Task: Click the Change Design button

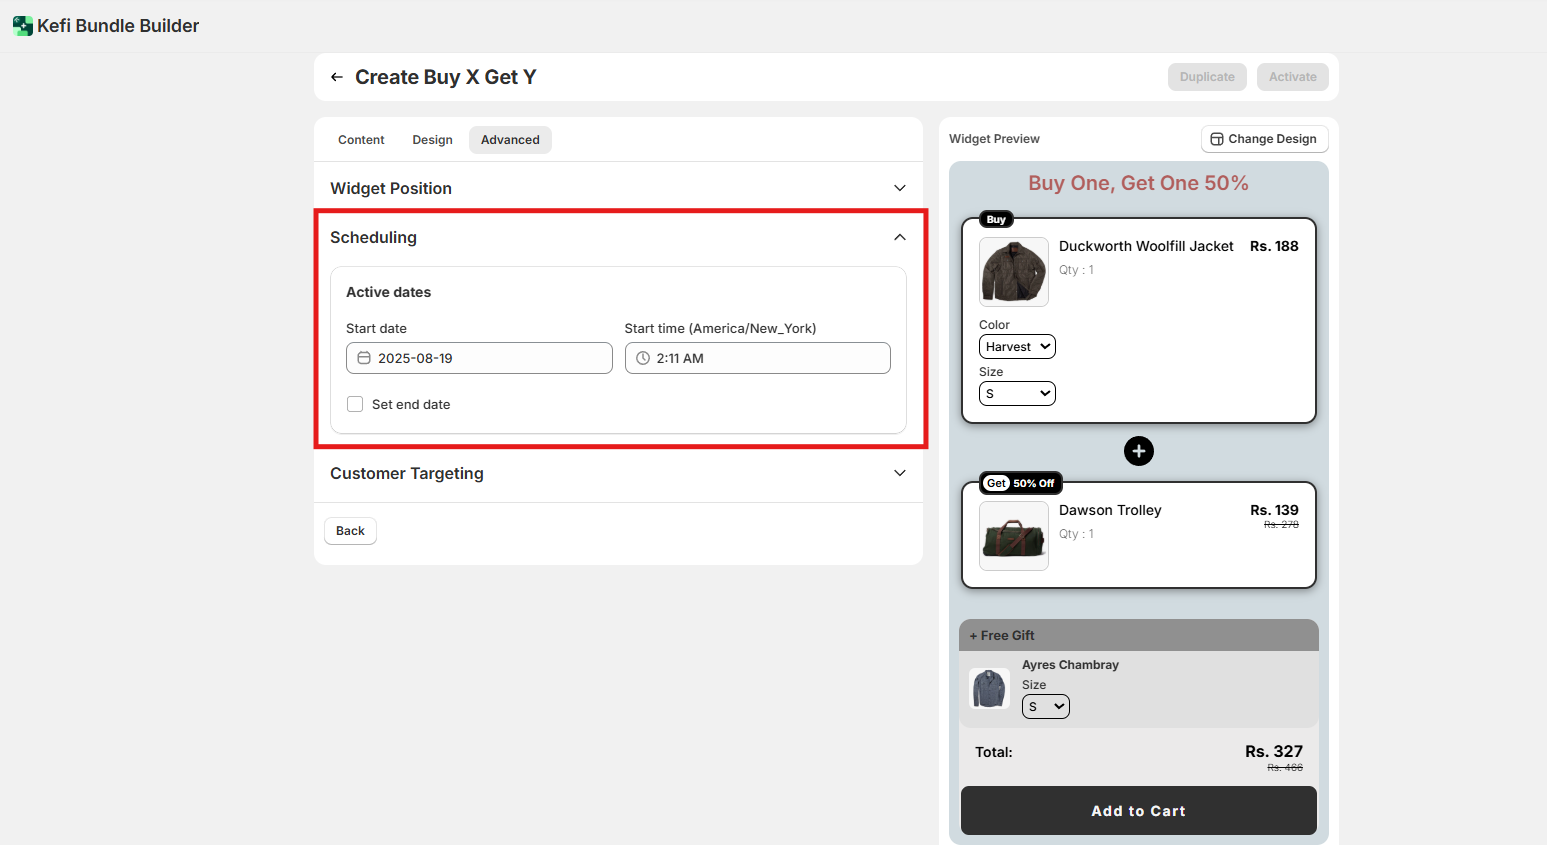Action: click(x=1264, y=139)
